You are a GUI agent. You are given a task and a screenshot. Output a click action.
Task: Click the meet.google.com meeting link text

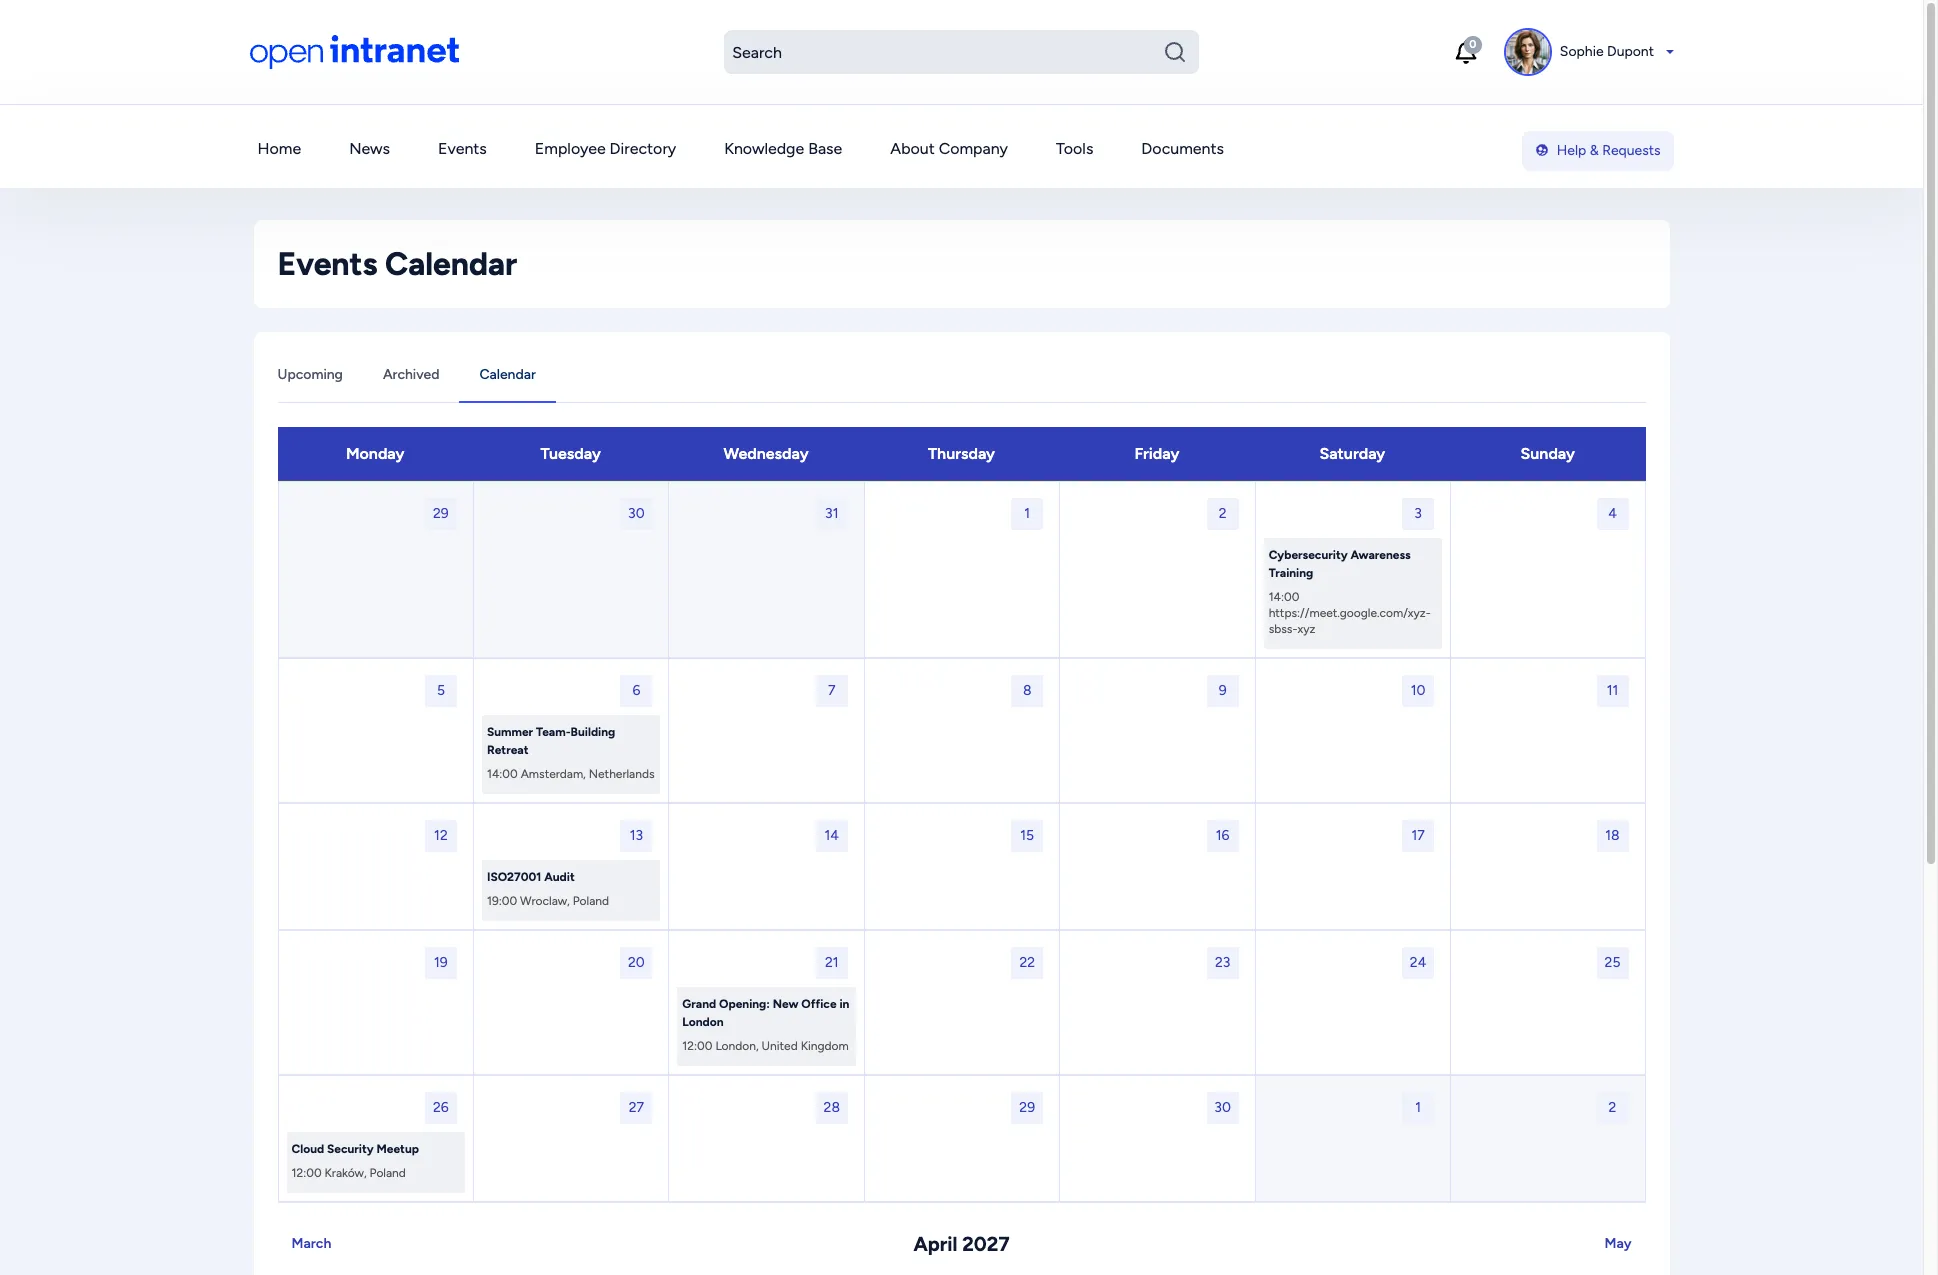coord(1349,621)
